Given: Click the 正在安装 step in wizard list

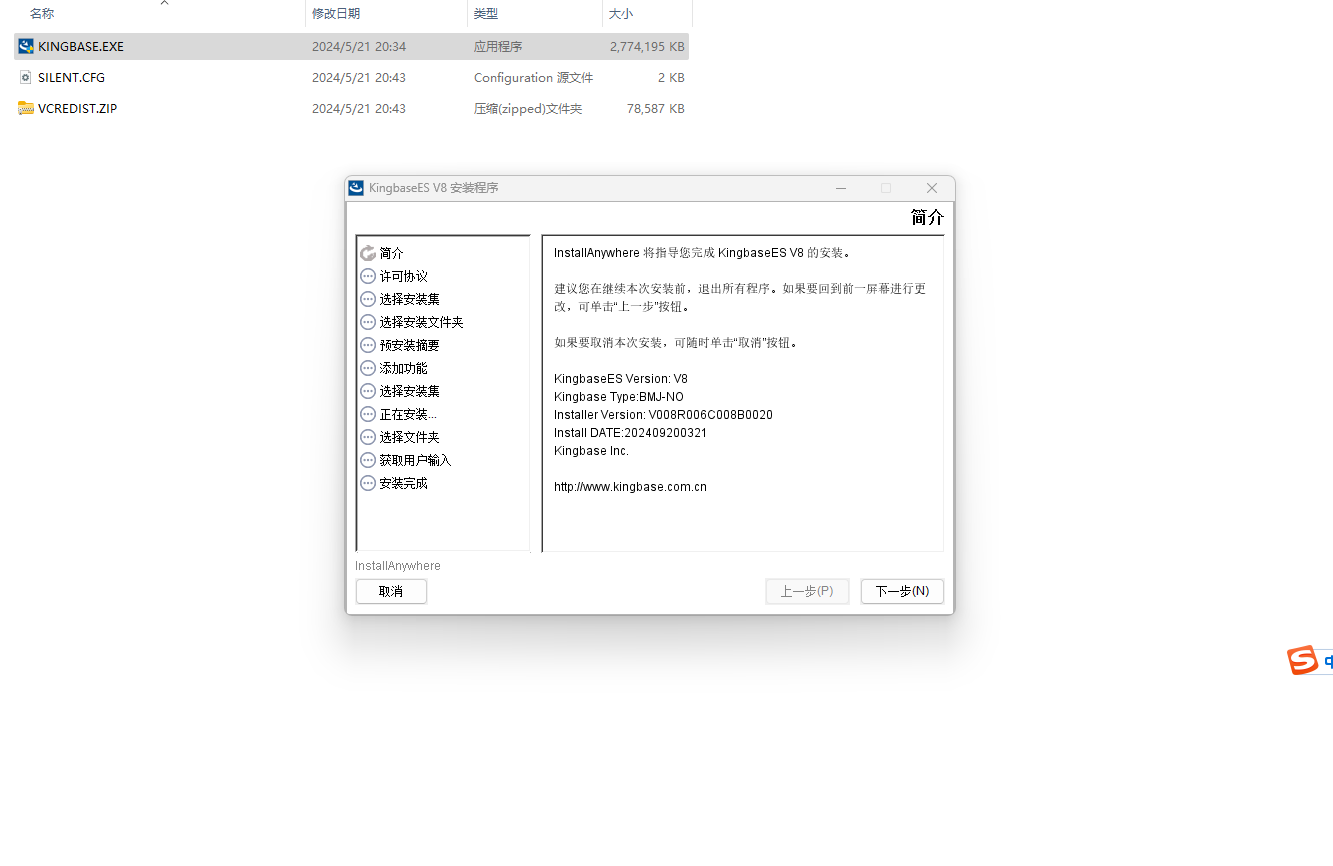Looking at the screenshot, I should click(407, 413).
